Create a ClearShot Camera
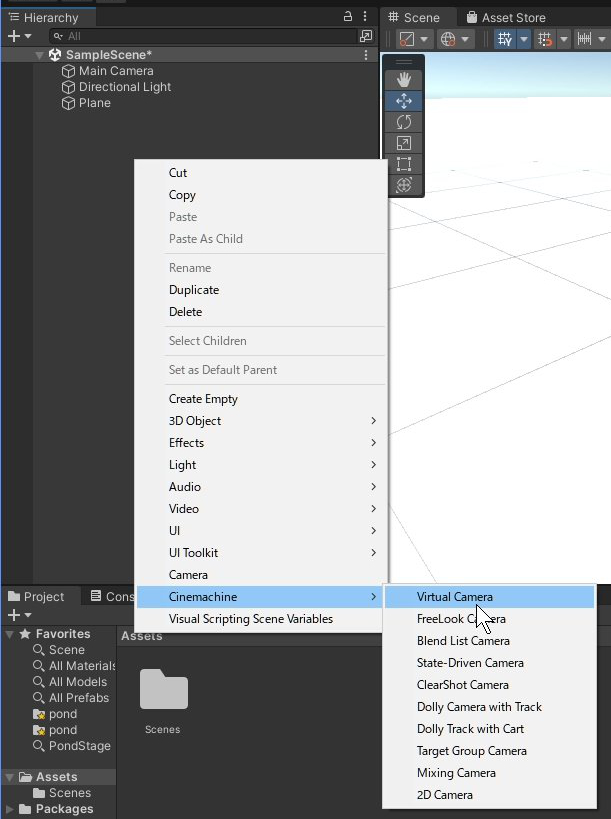This screenshot has height=819, width=611. point(489,685)
